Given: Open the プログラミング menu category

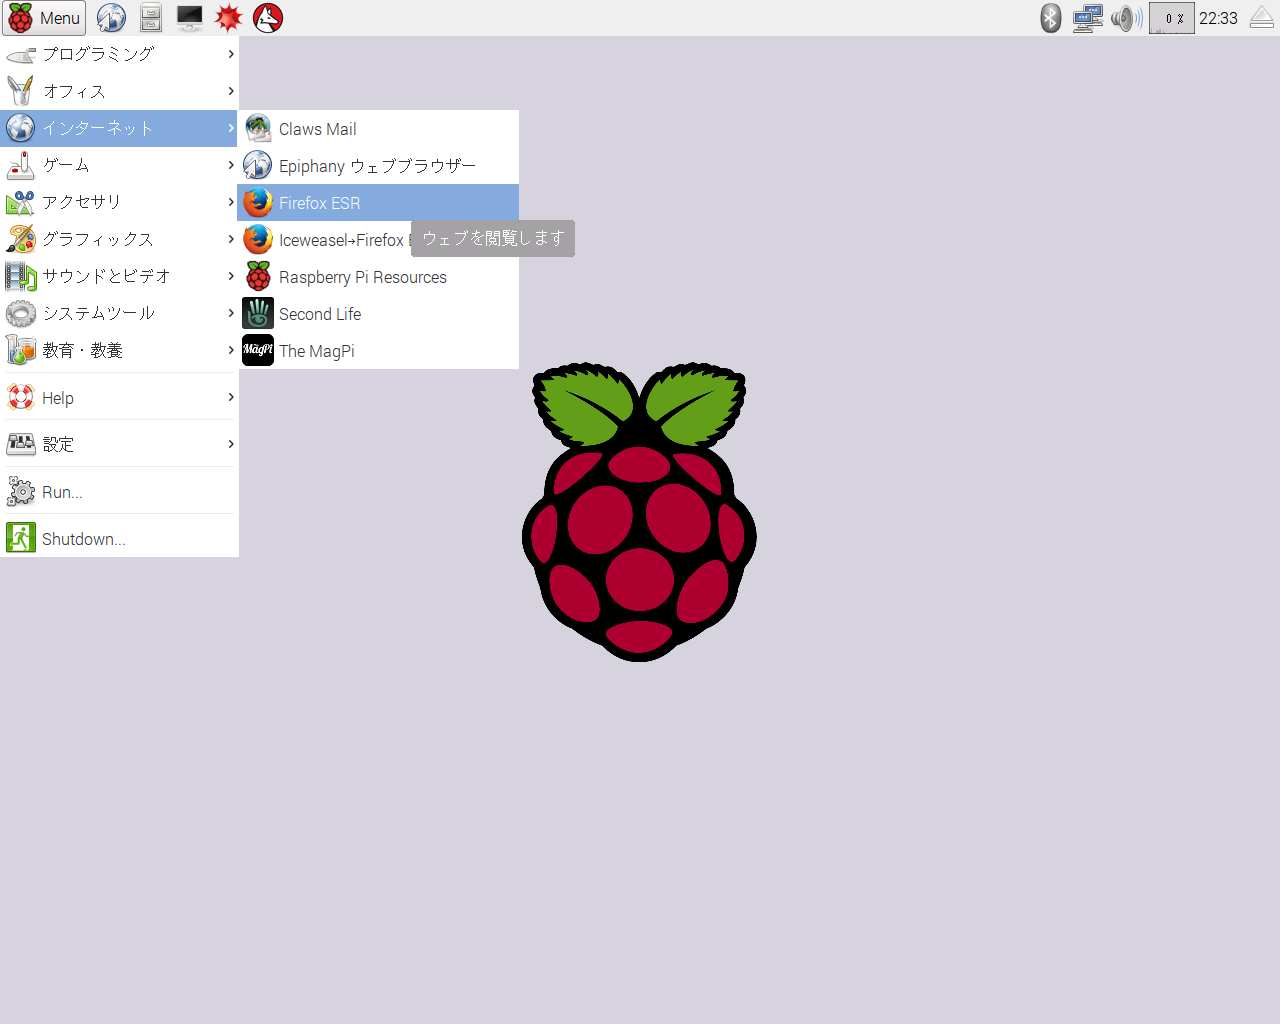Looking at the screenshot, I should coord(119,54).
